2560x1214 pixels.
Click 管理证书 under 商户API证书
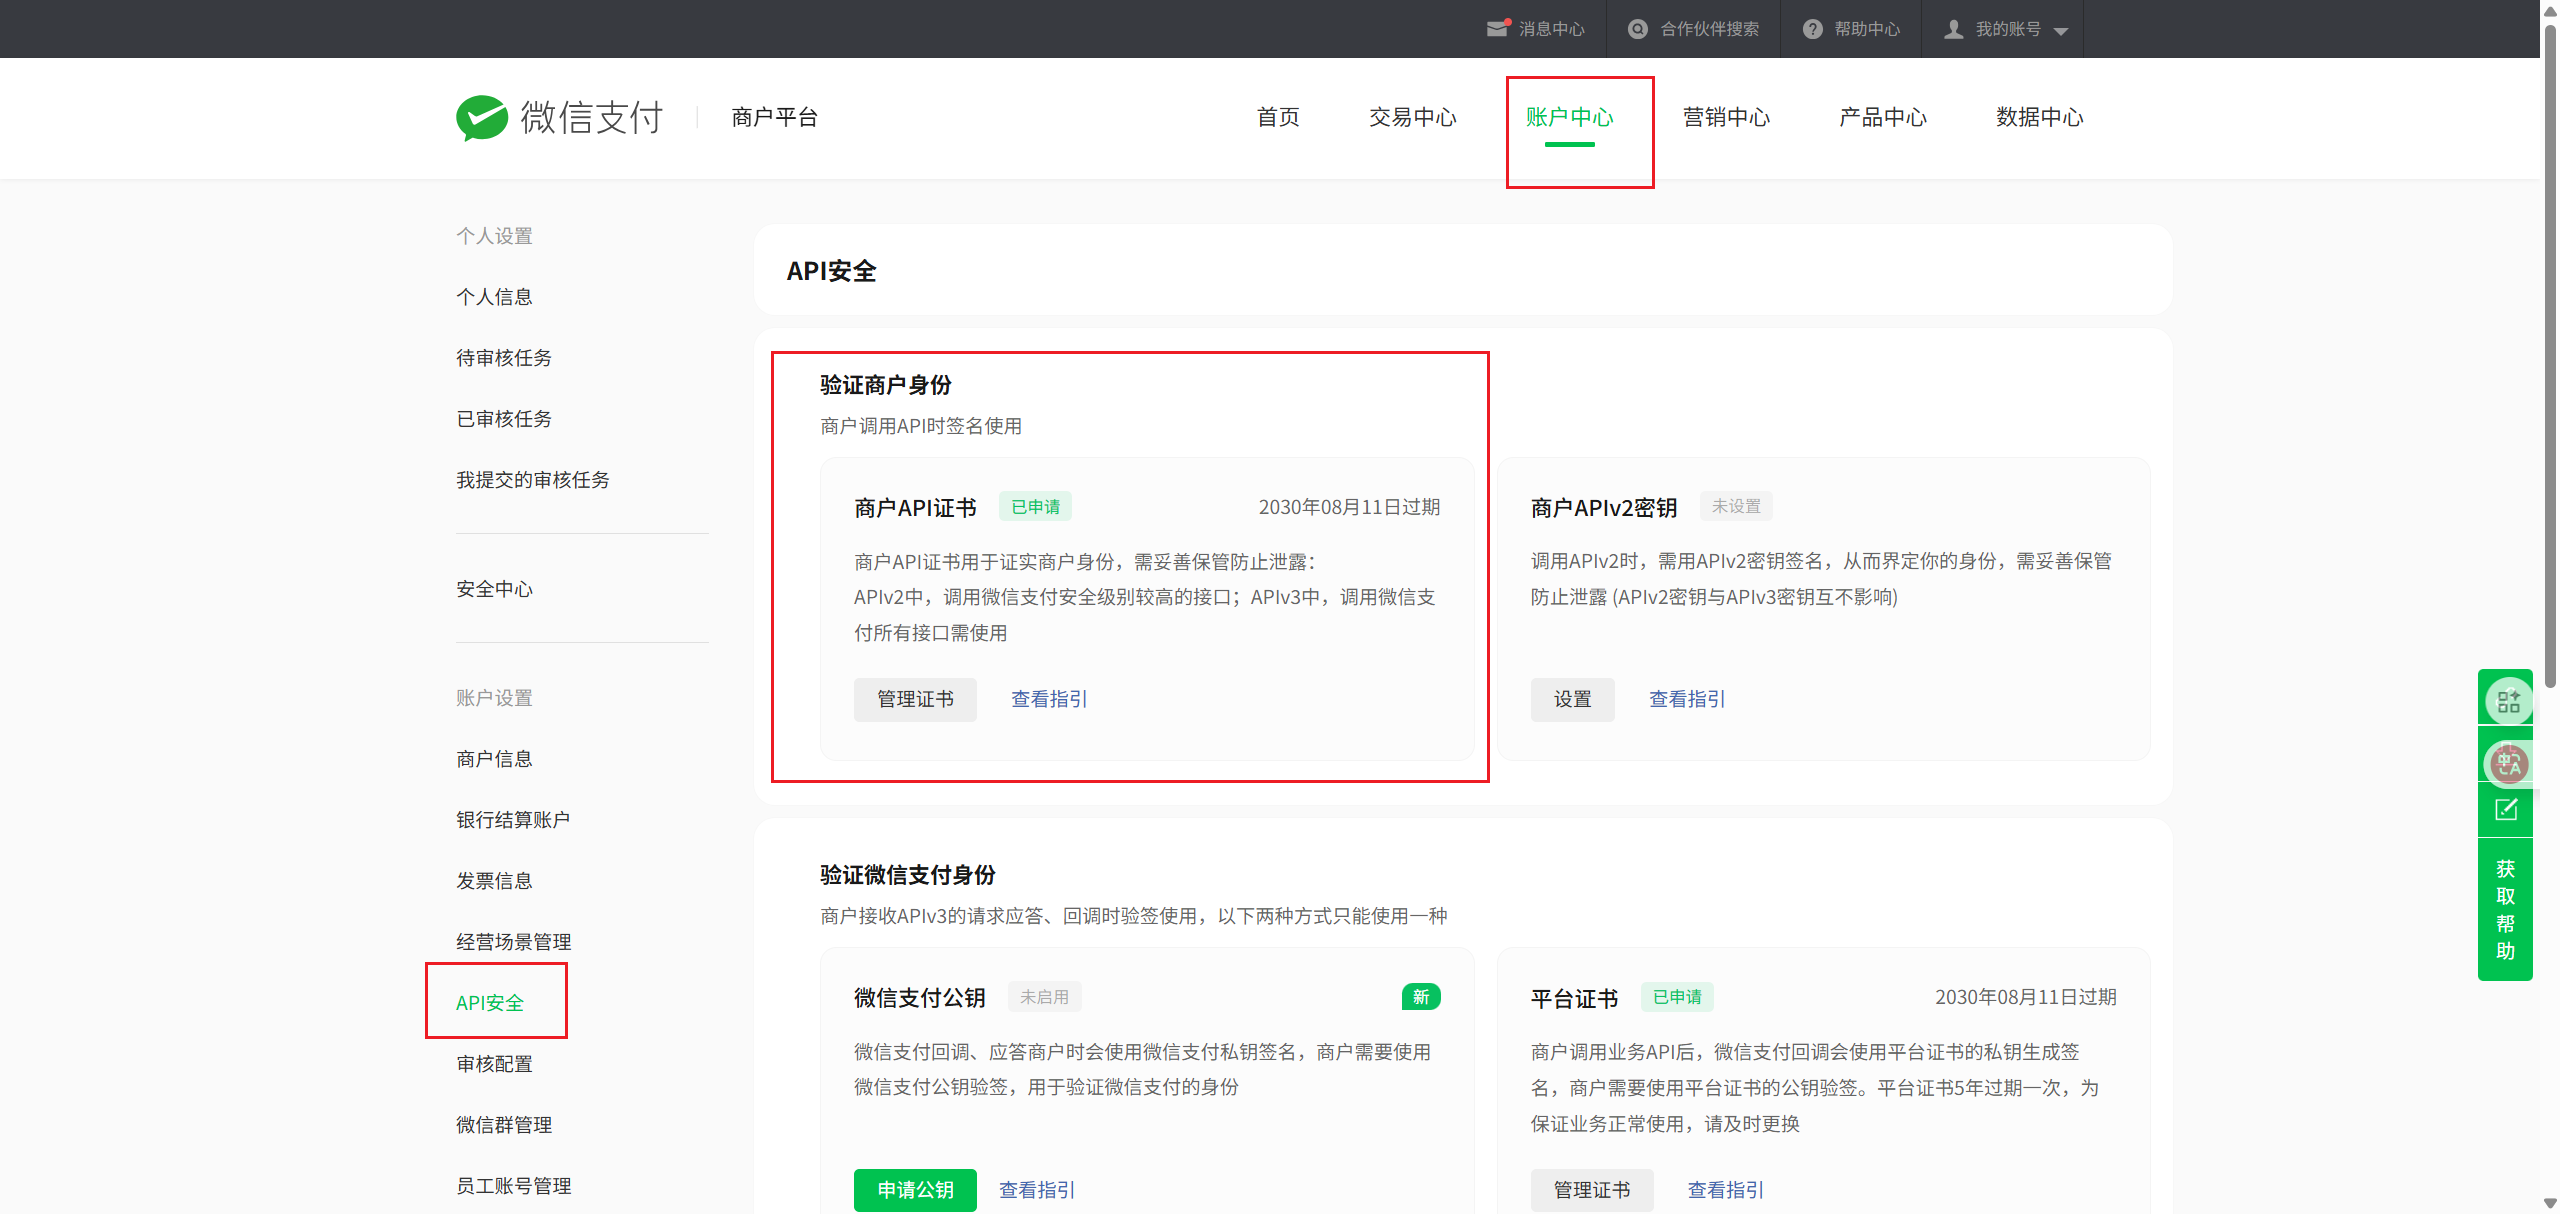(914, 699)
